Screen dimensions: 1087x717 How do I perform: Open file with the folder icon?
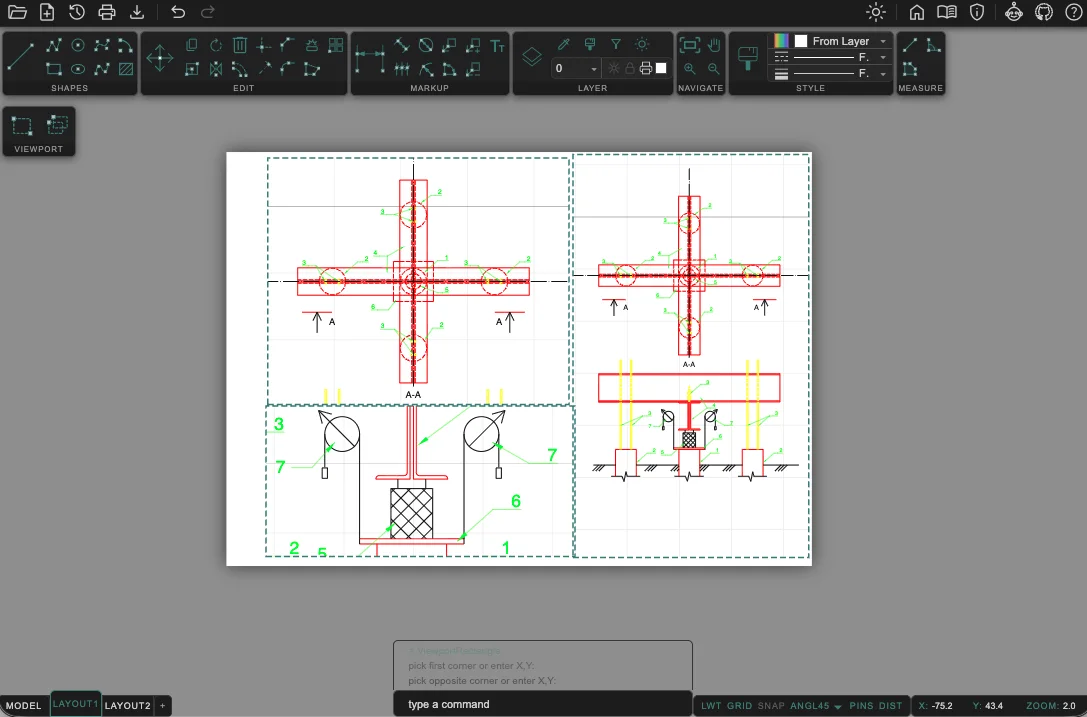pyautogui.click(x=17, y=12)
